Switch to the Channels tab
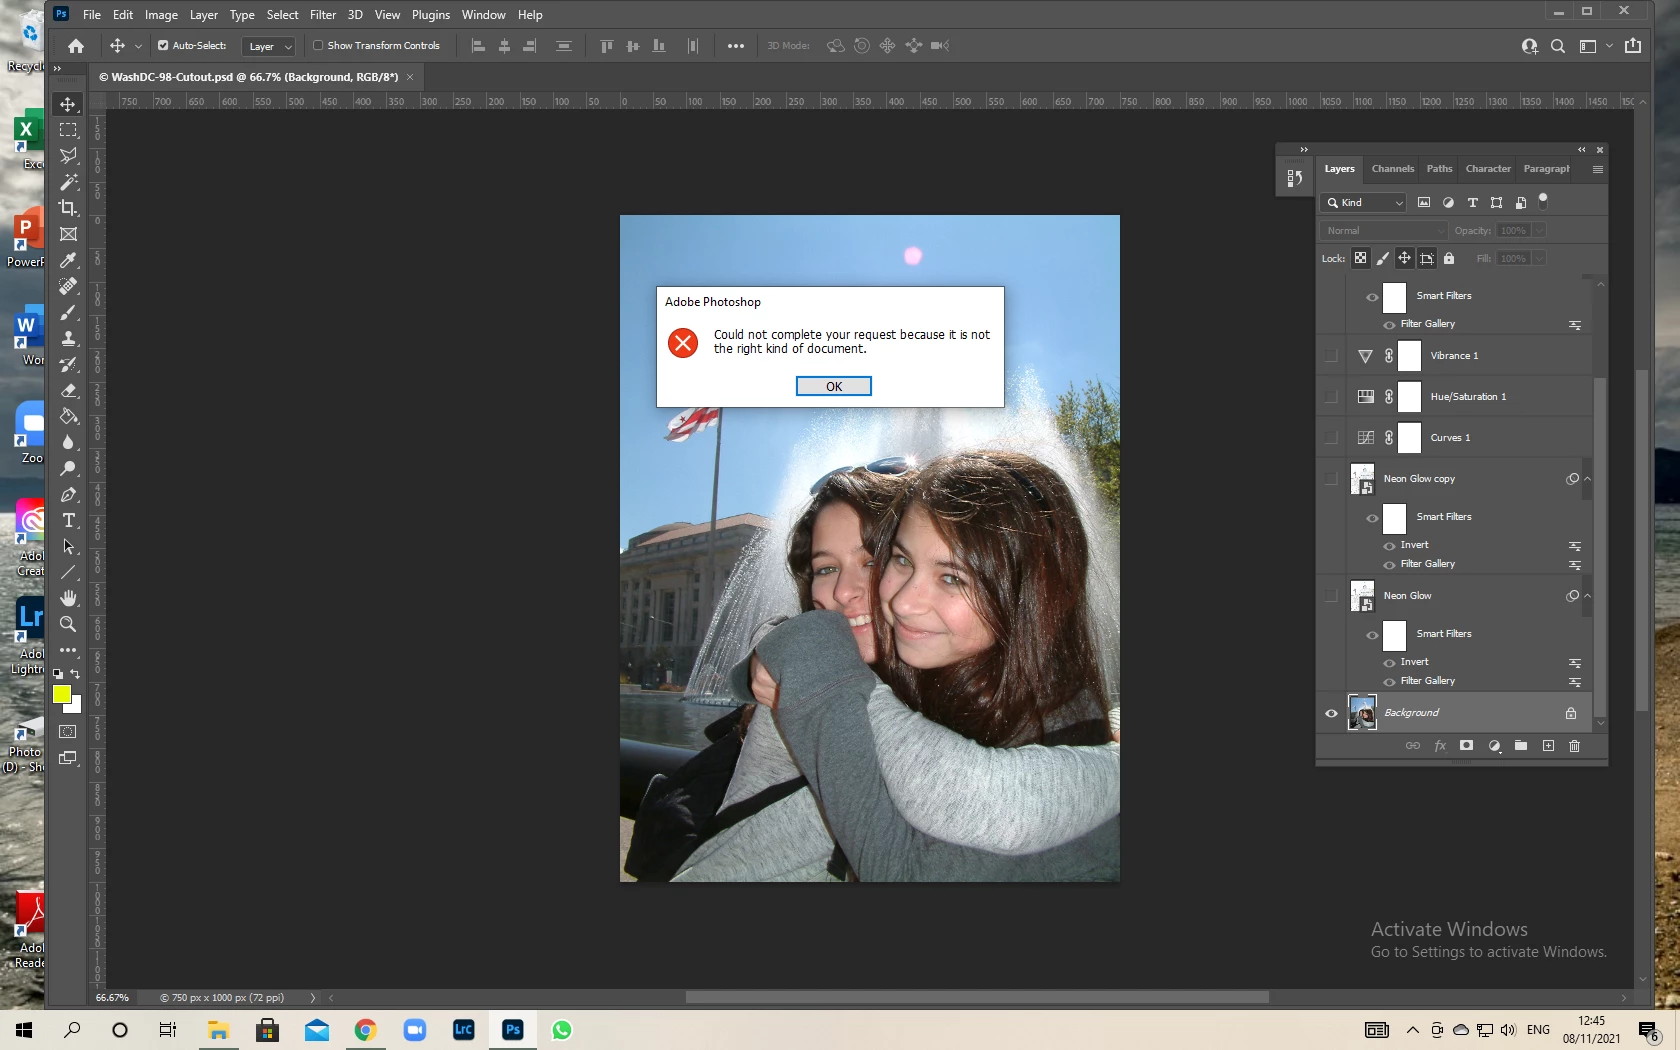Image resolution: width=1680 pixels, height=1050 pixels. pyautogui.click(x=1392, y=169)
